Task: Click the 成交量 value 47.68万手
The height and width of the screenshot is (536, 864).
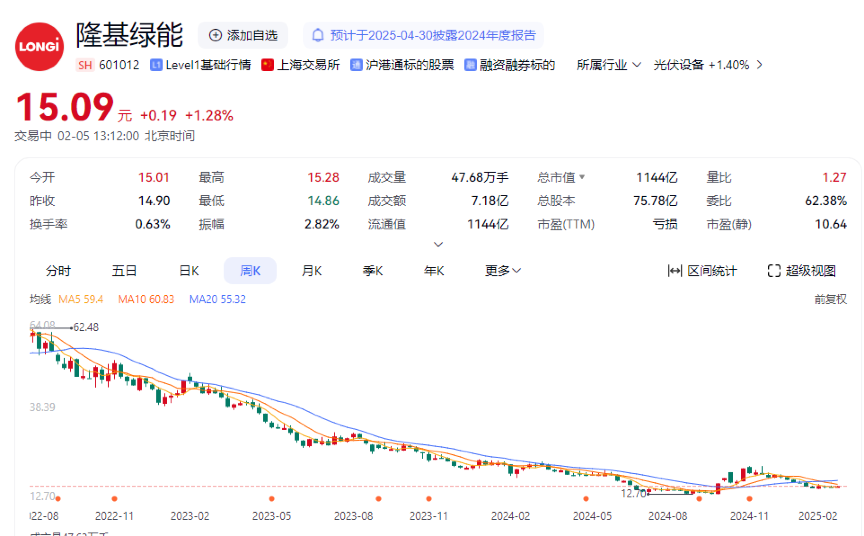Action: click(480, 177)
